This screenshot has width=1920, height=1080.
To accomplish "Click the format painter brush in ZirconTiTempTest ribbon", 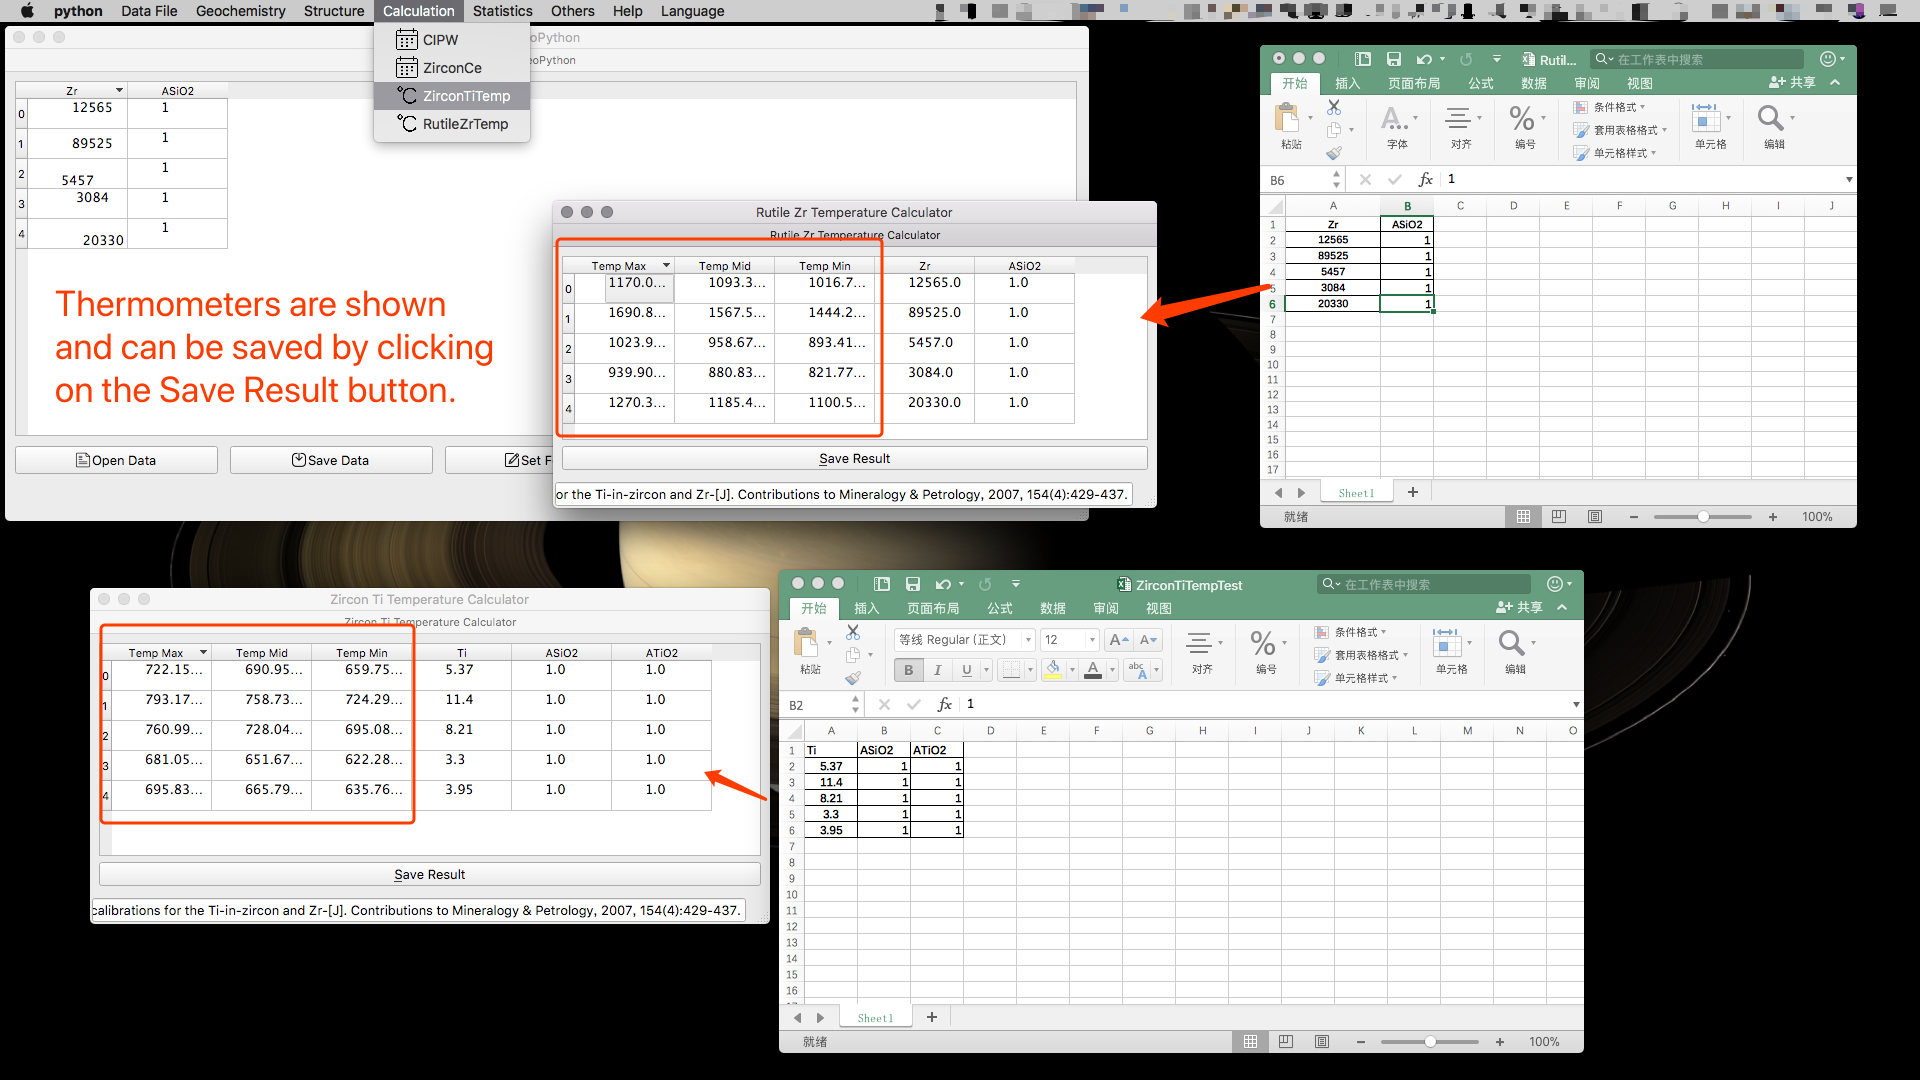I will (x=853, y=678).
